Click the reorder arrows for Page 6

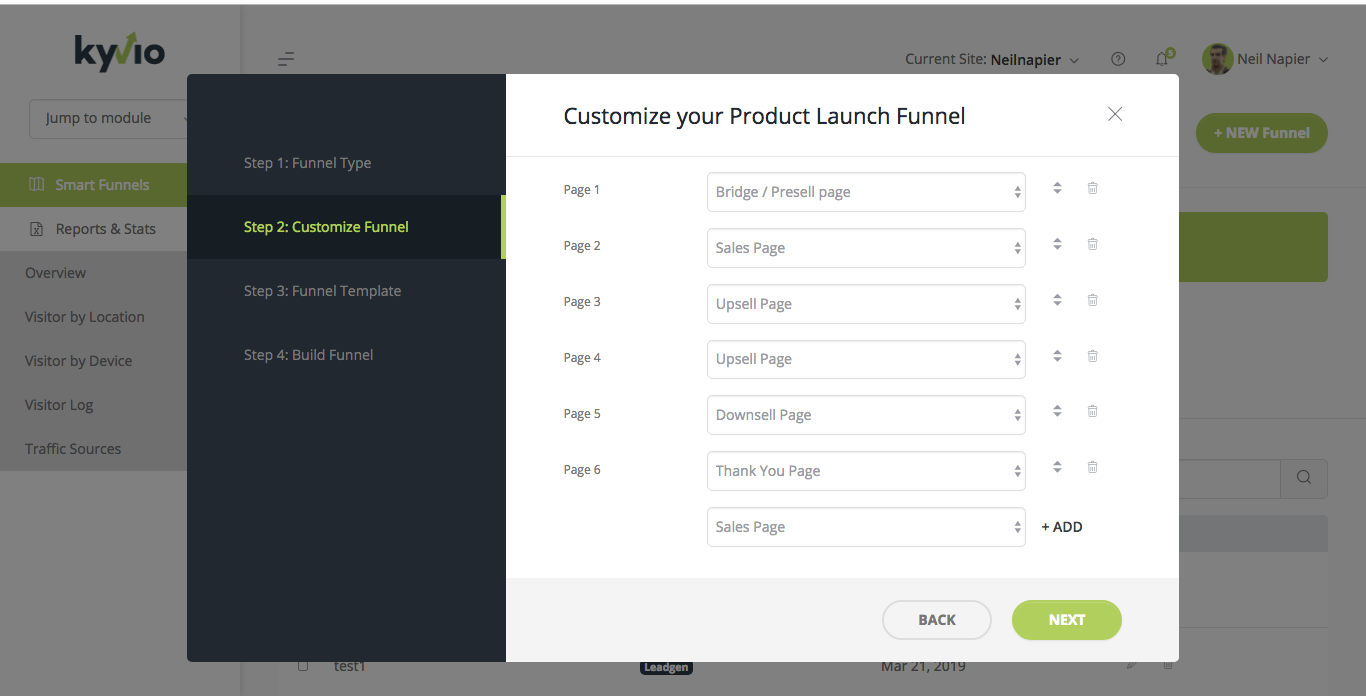[x=1057, y=467]
